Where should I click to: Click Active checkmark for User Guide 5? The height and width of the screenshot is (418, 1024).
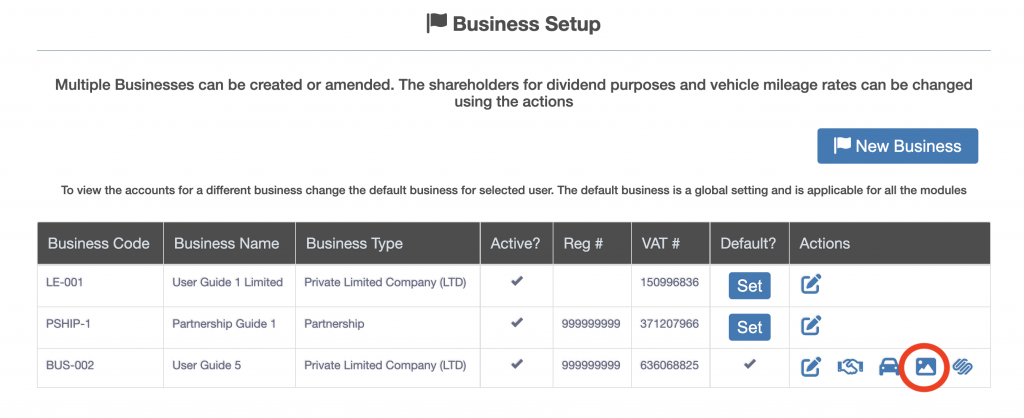coord(517,365)
